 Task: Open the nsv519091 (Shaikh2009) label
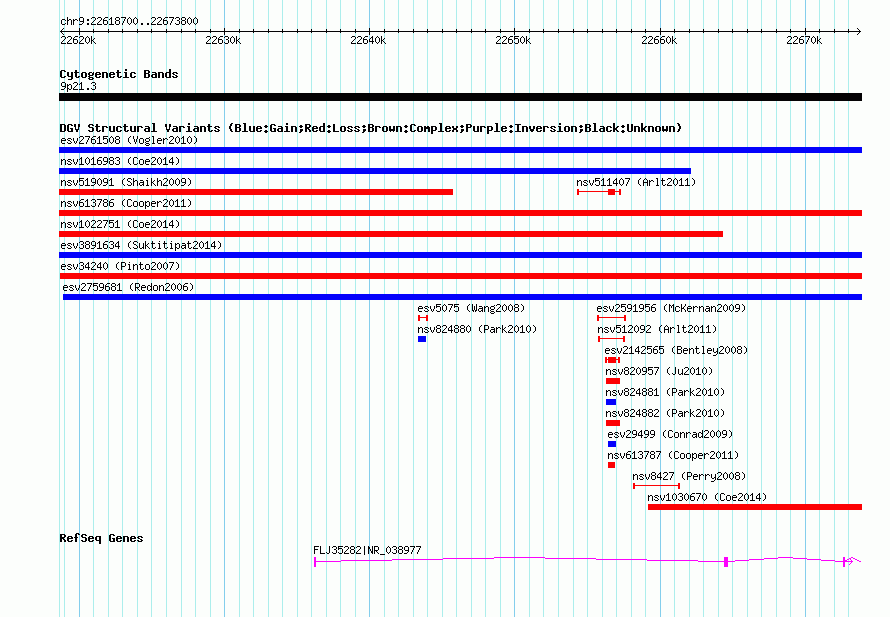point(126,182)
